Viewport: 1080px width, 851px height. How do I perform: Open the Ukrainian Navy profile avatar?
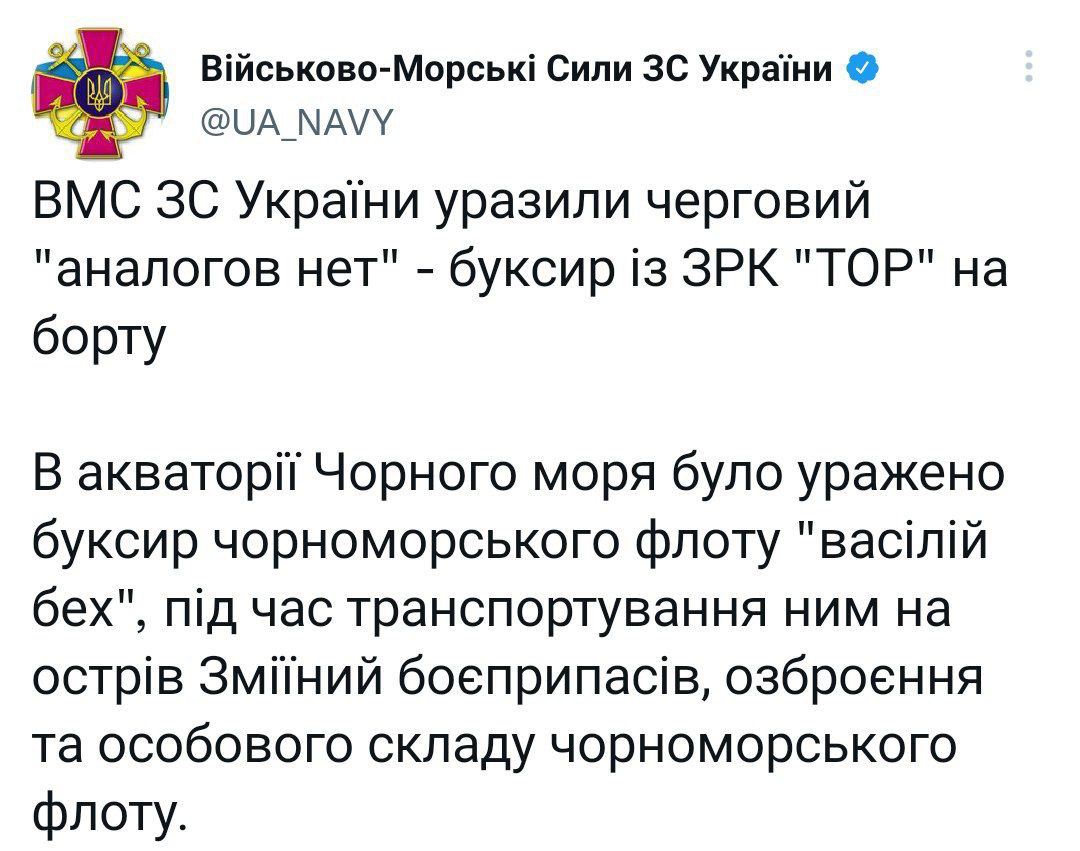pyautogui.click(x=98, y=95)
